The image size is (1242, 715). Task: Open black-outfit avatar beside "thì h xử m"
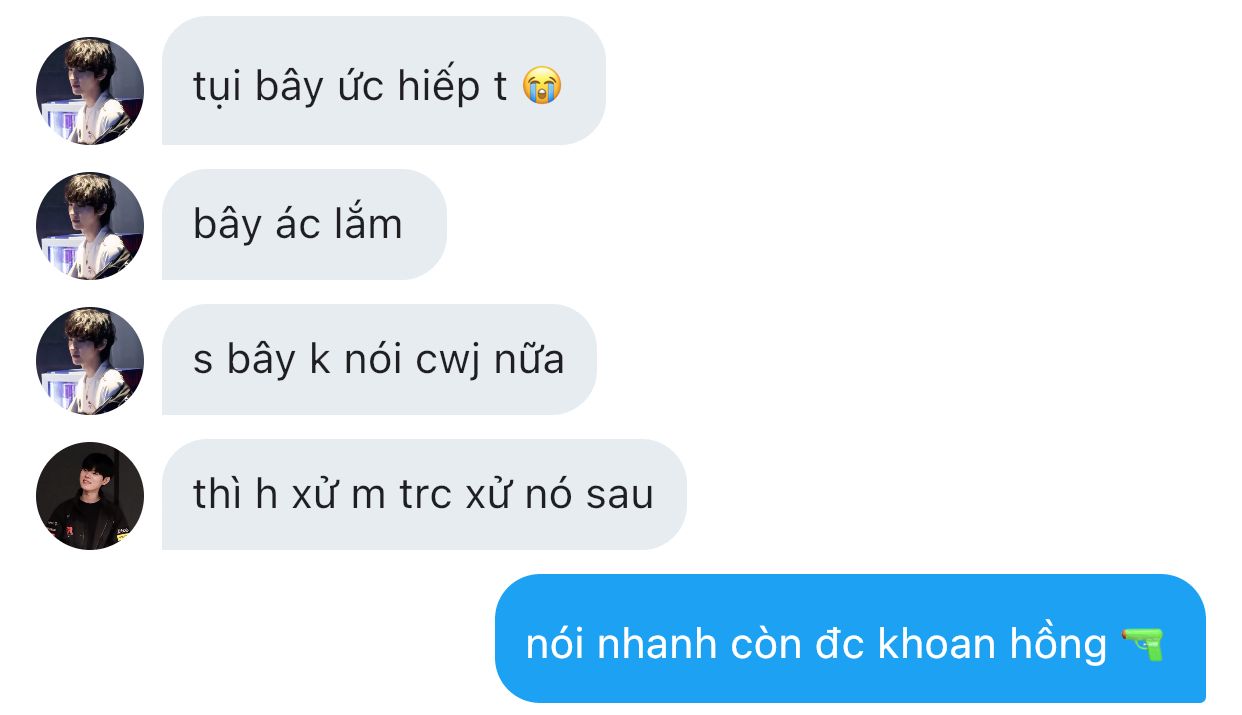click(90, 496)
